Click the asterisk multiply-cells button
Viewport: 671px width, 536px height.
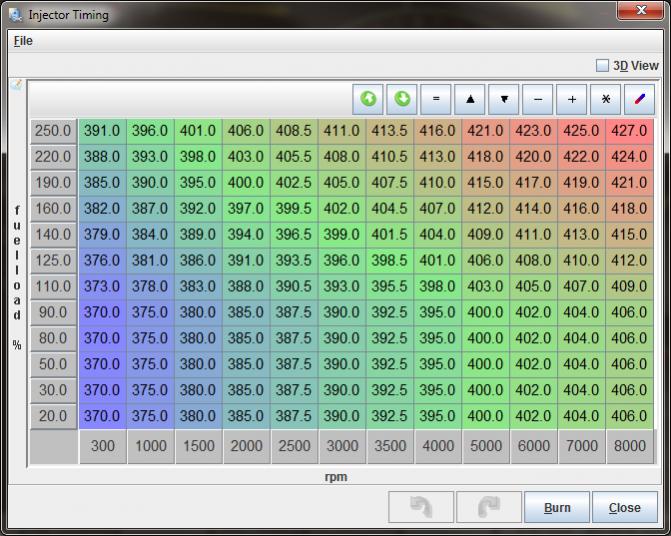click(x=606, y=99)
